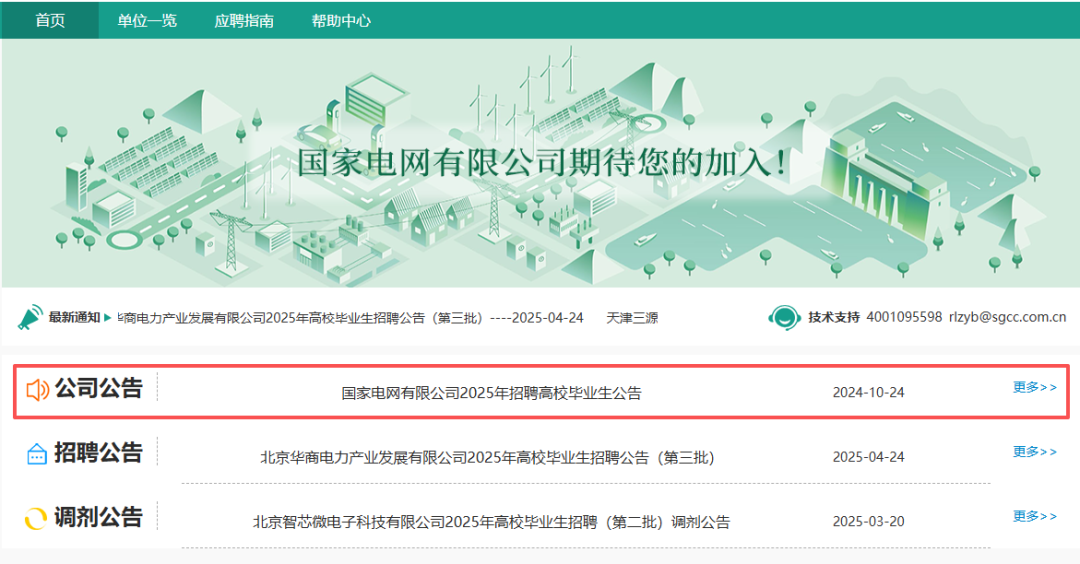
Task: Open the scrolling 2025-04-24 latest notice (第三批)
Action: coord(350,318)
